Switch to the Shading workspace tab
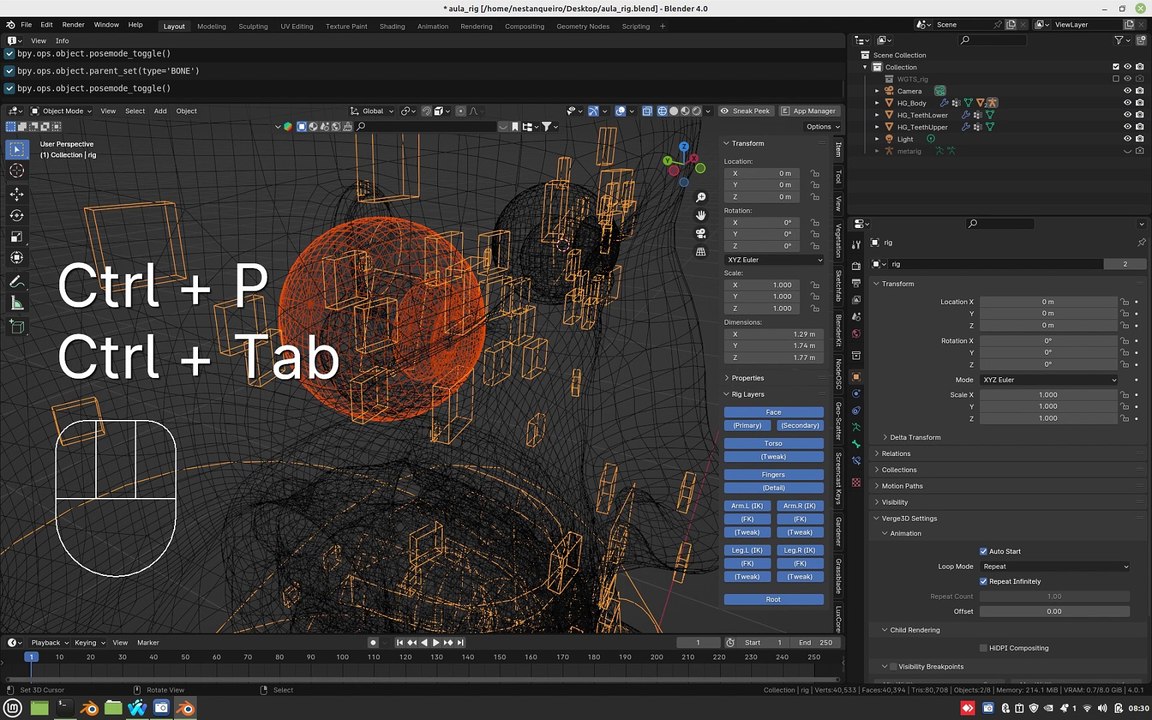The width and height of the screenshot is (1152, 720). pyautogui.click(x=392, y=26)
